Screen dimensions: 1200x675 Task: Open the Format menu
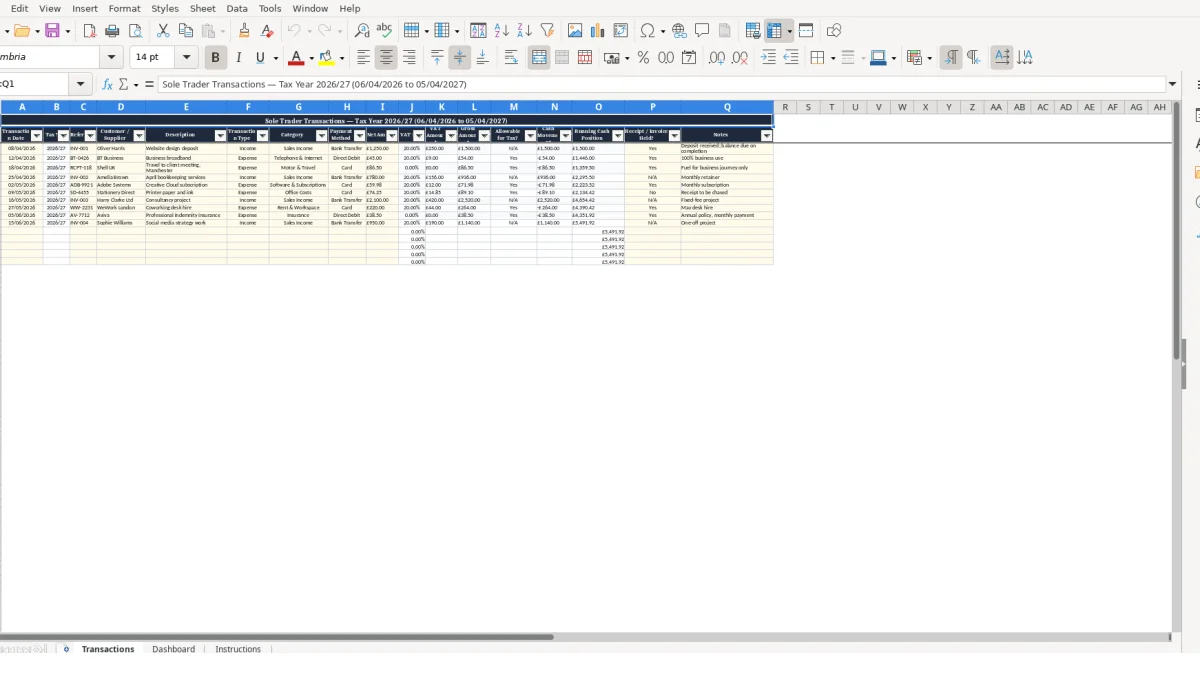[x=125, y=8]
